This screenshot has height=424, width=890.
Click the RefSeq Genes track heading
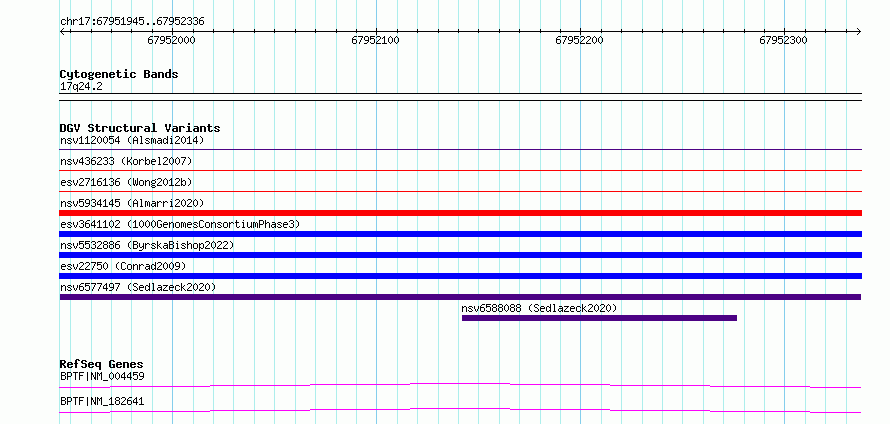(102, 364)
